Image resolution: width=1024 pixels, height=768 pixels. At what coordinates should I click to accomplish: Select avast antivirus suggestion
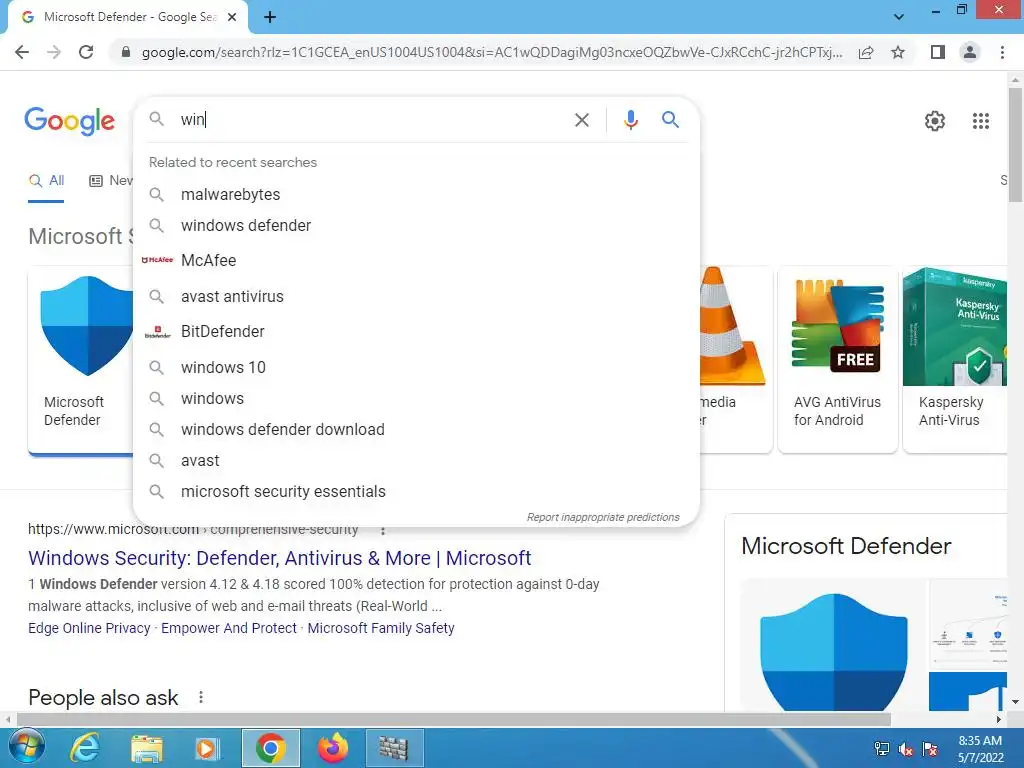coord(416,296)
